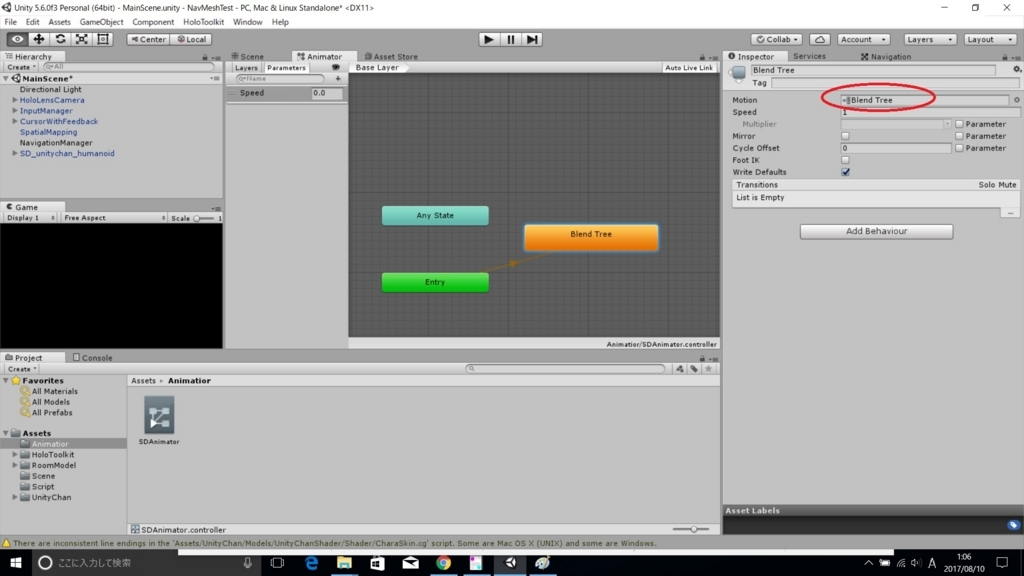Click the Step frame button
The width and height of the screenshot is (1024, 576).
click(x=532, y=39)
